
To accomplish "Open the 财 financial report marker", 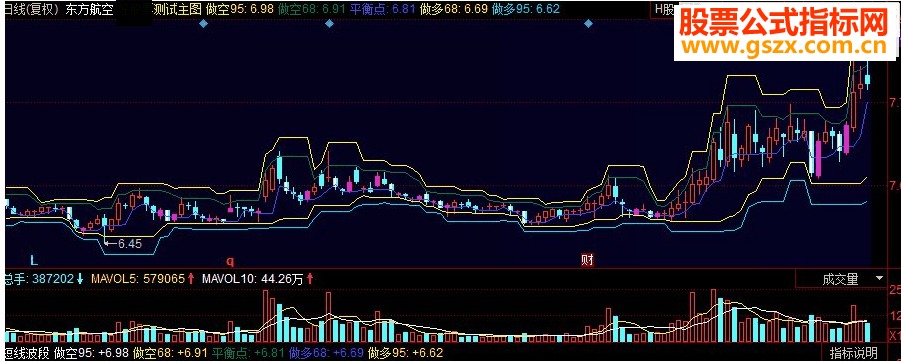I will pos(587,261).
